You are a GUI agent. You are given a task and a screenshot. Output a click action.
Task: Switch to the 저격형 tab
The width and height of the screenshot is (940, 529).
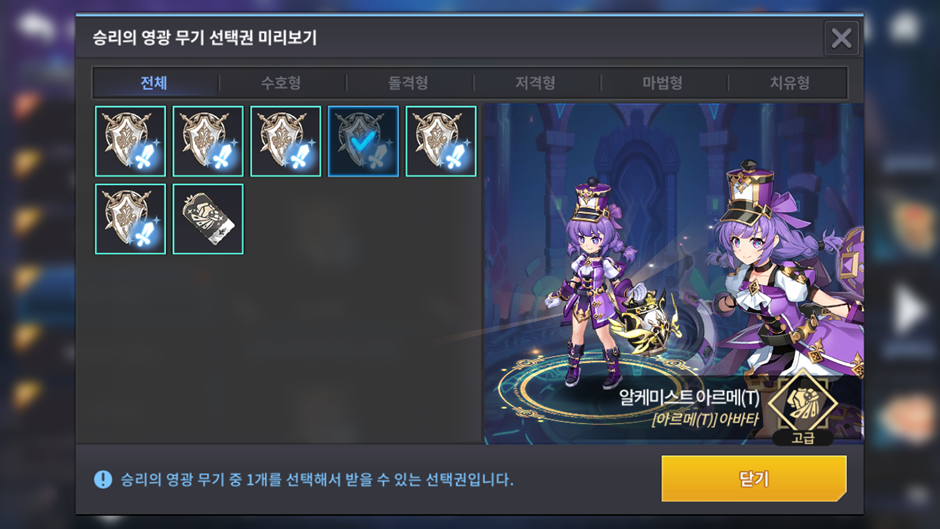coord(535,83)
